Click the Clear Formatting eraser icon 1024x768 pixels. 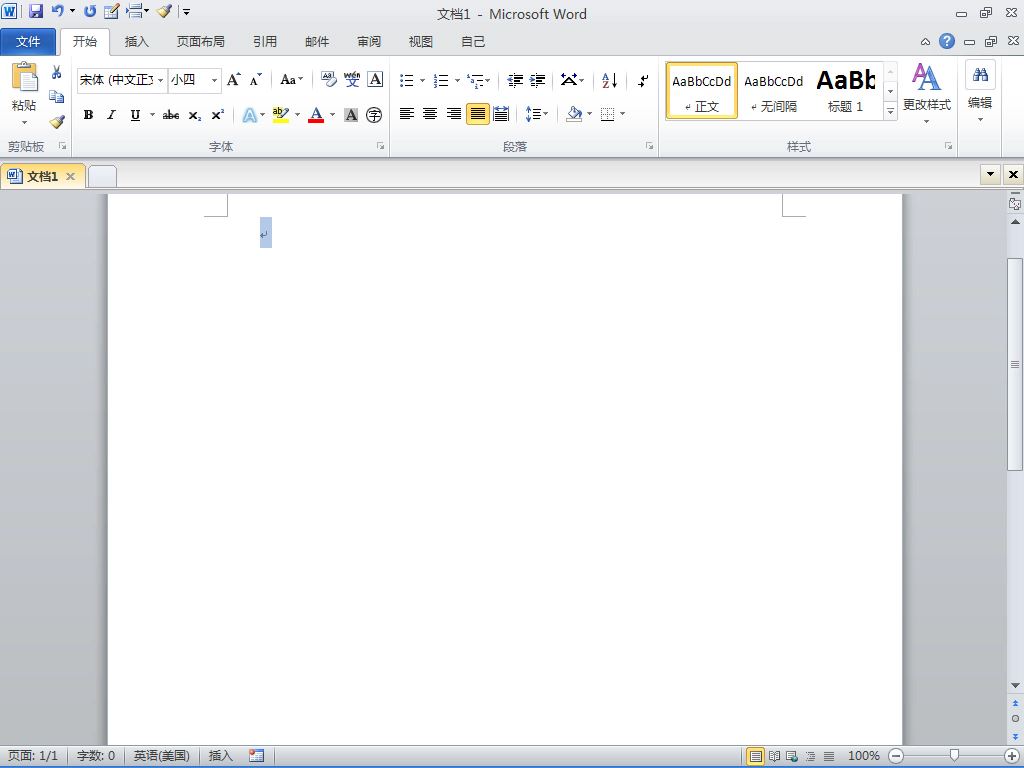click(x=328, y=80)
